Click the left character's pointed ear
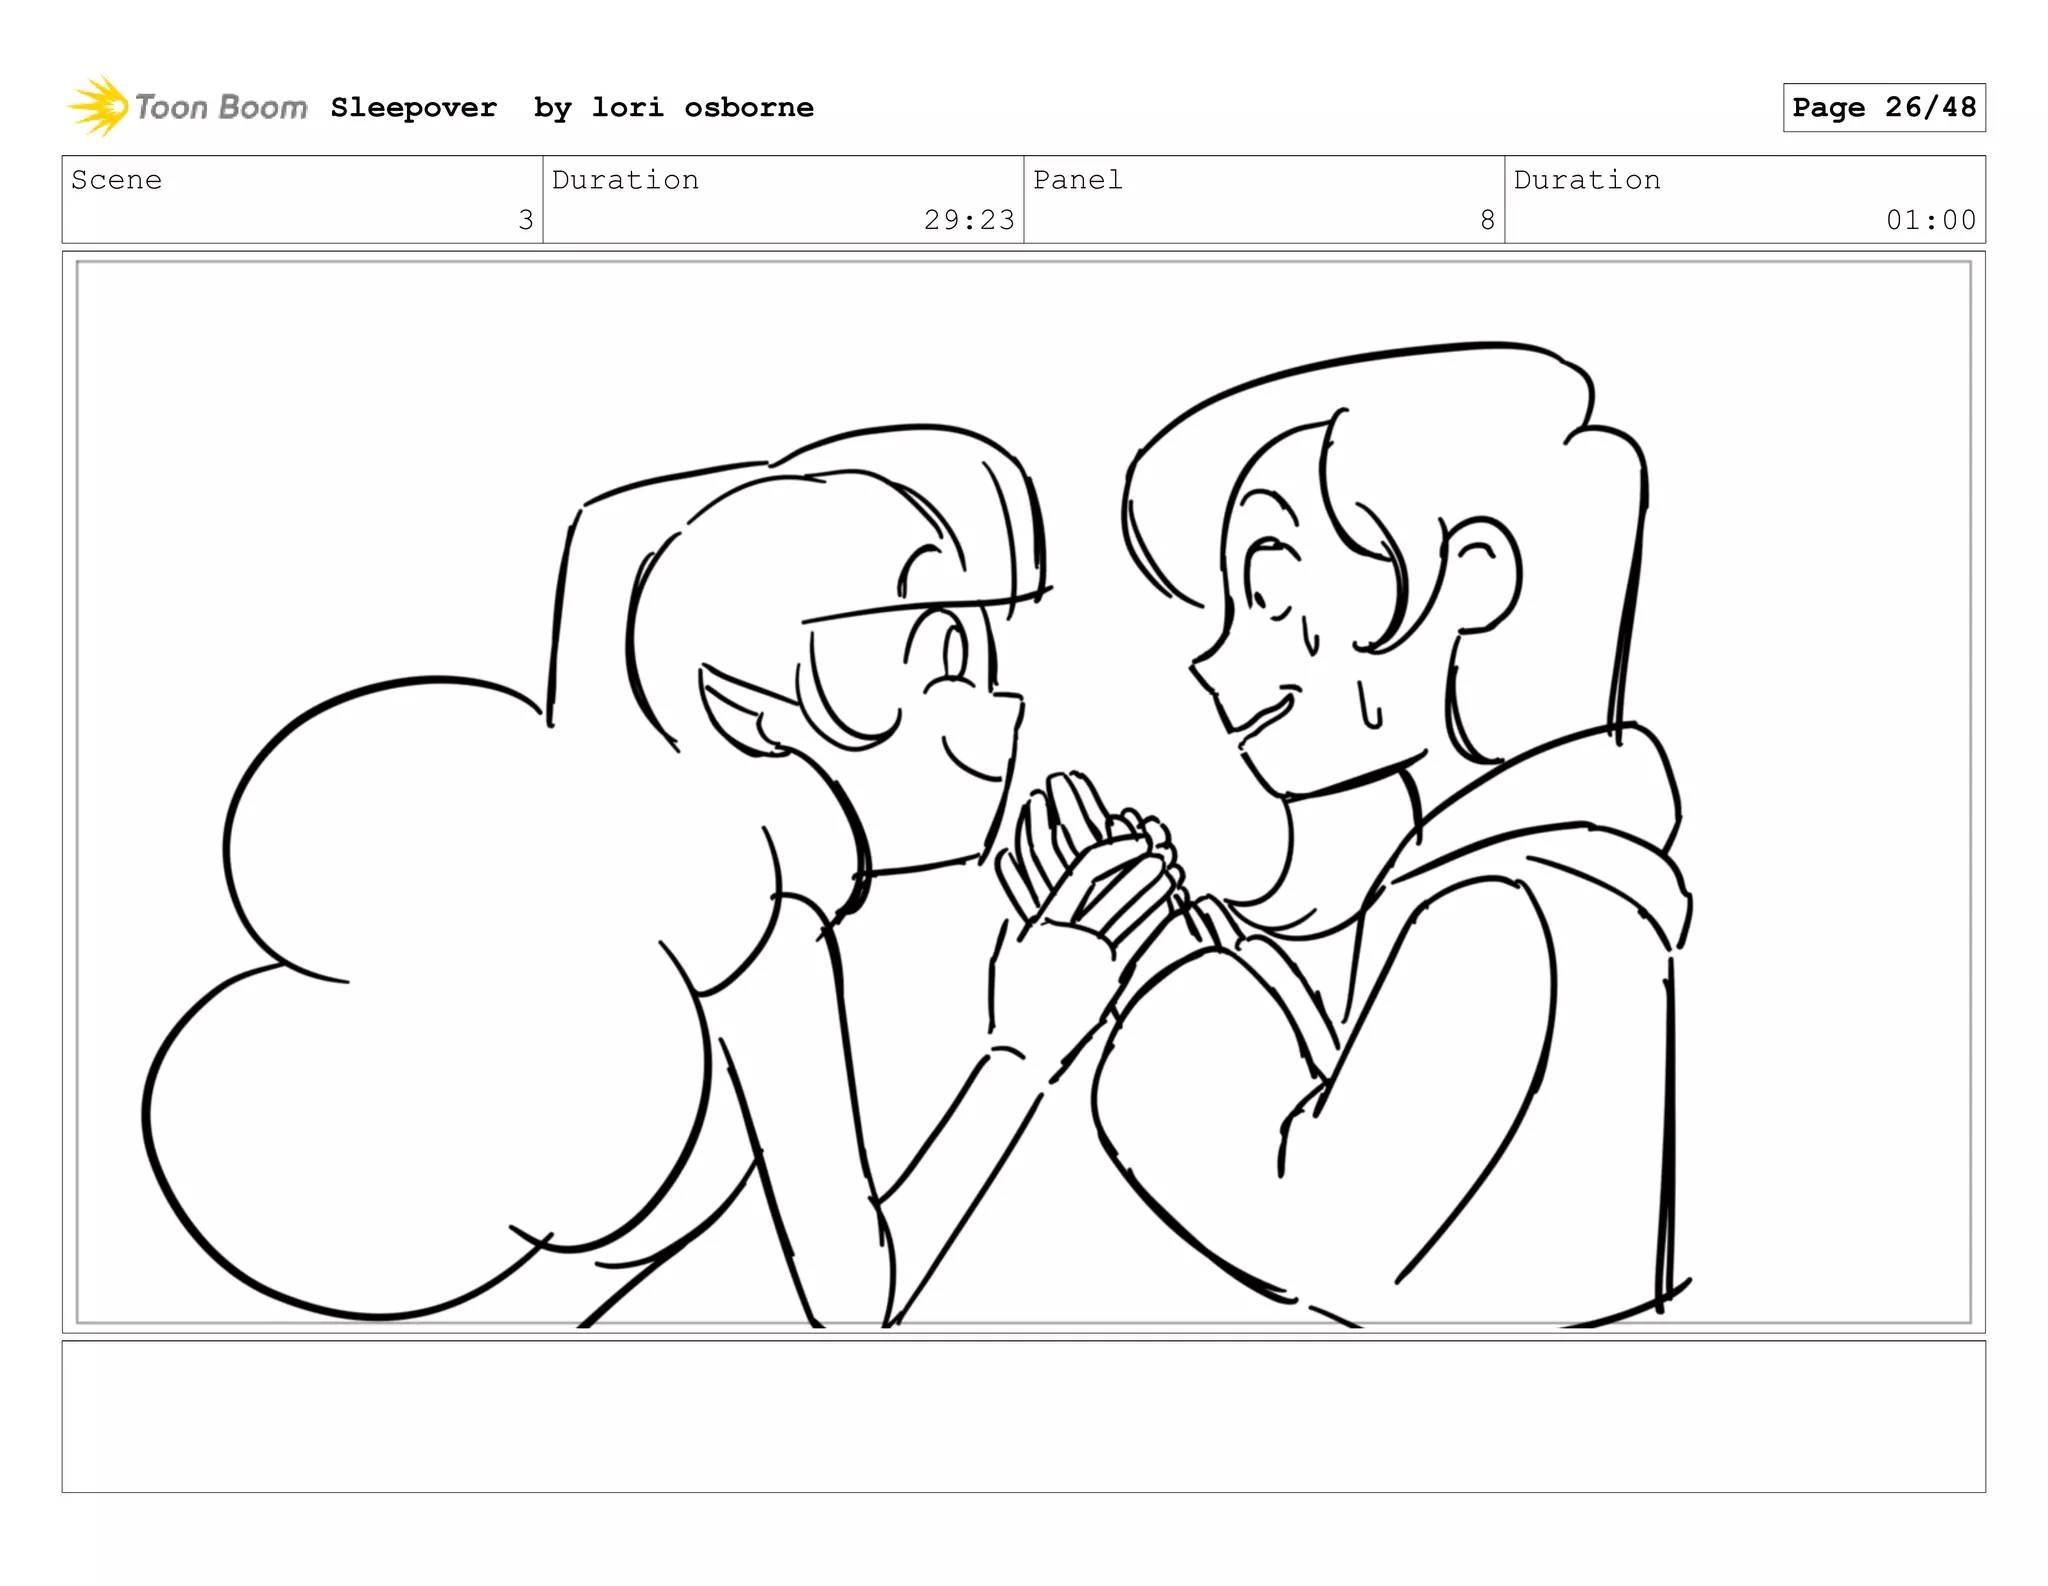The height and width of the screenshot is (1586, 2048). pyautogui.click(x=742, y=712)
